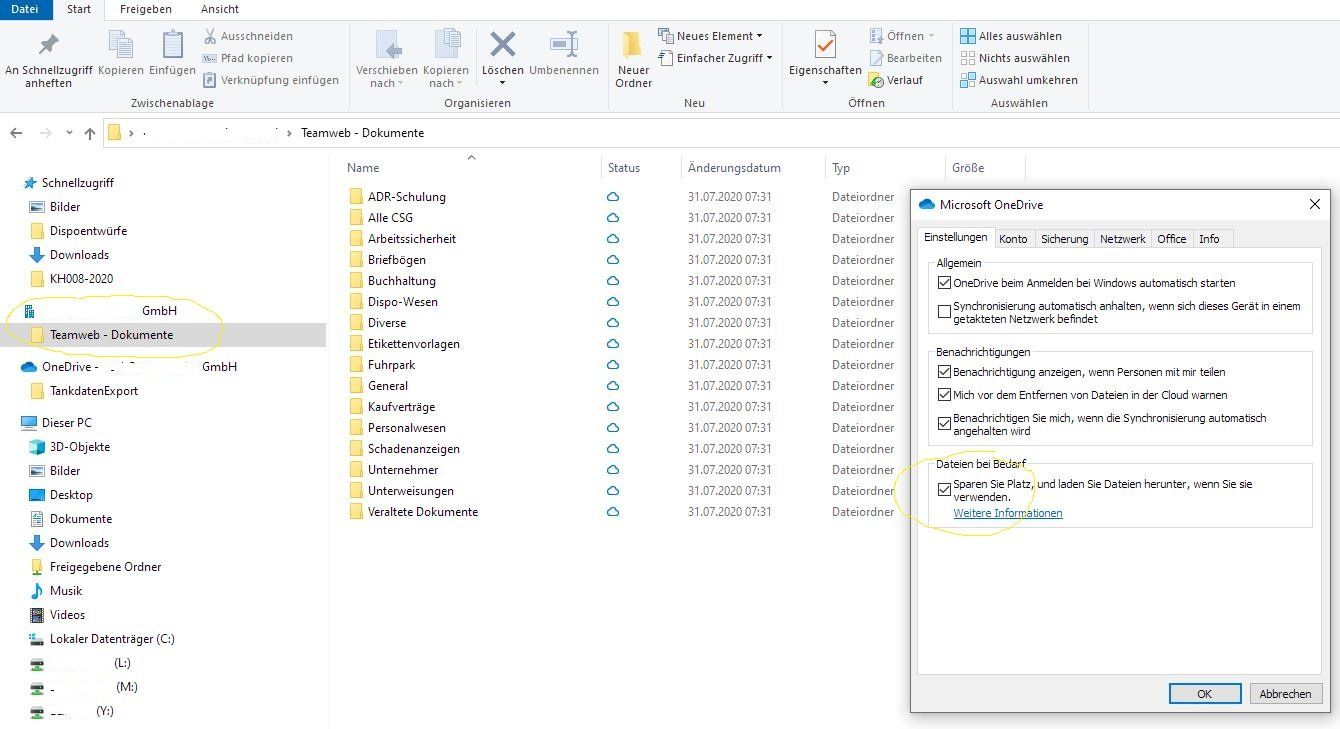The height and width of the screenshot is (729, 1340).
Task: Toggle OneDrive automatic start at Windows login
Action: point(944,283)
